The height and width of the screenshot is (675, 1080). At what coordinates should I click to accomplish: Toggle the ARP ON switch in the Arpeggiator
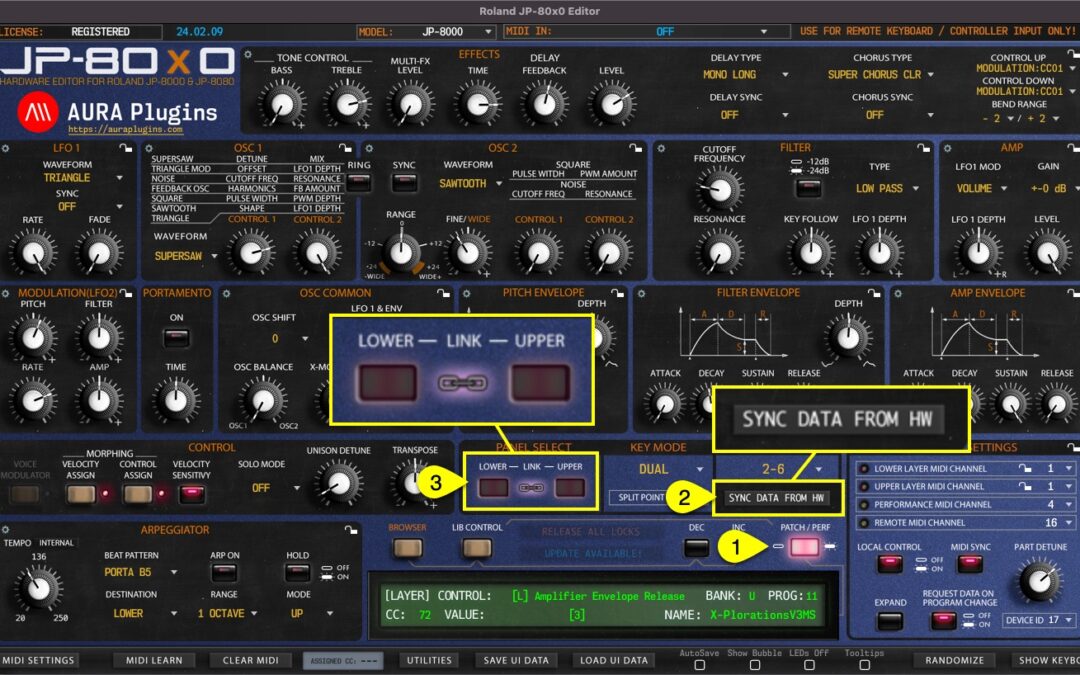pos(222,573)
